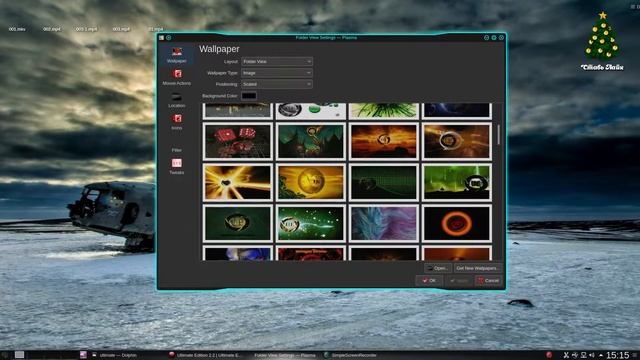This screenshot has width=640, height=360.
Task: Pick the Background Color swatch
Action: (x=249, y=96)
